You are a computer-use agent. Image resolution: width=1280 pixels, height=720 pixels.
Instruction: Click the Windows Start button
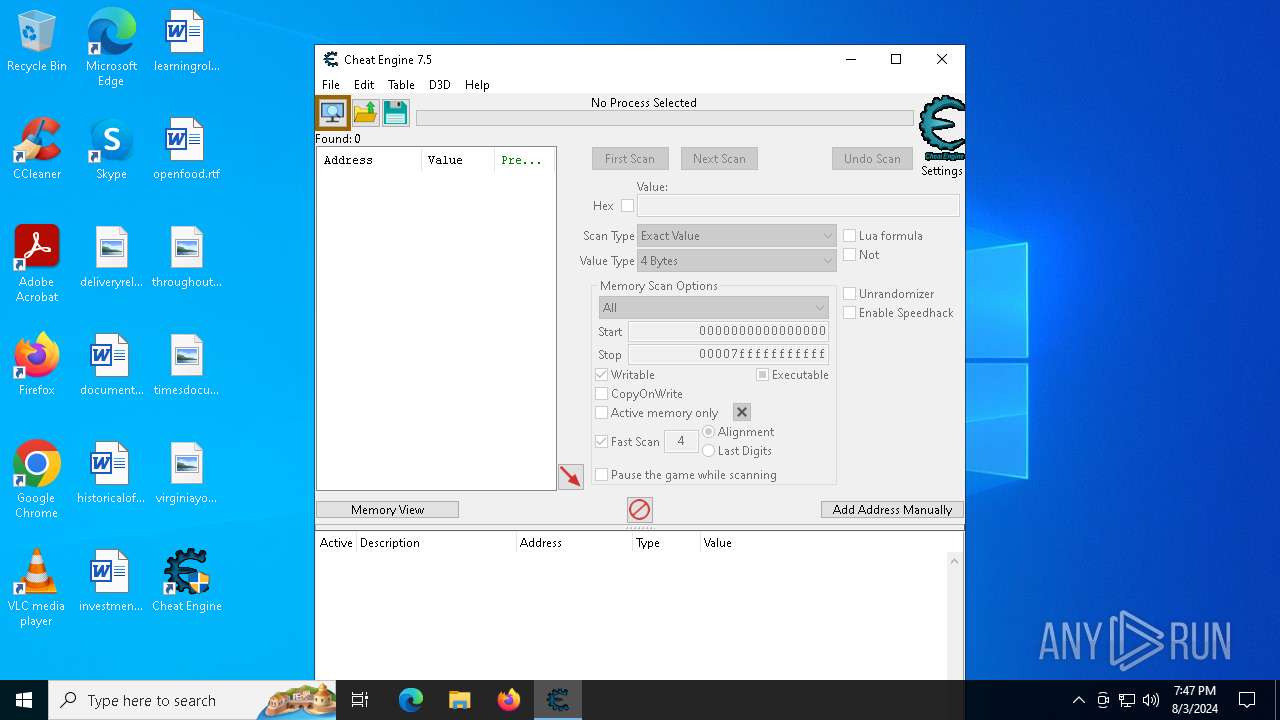tap(24, 700)
